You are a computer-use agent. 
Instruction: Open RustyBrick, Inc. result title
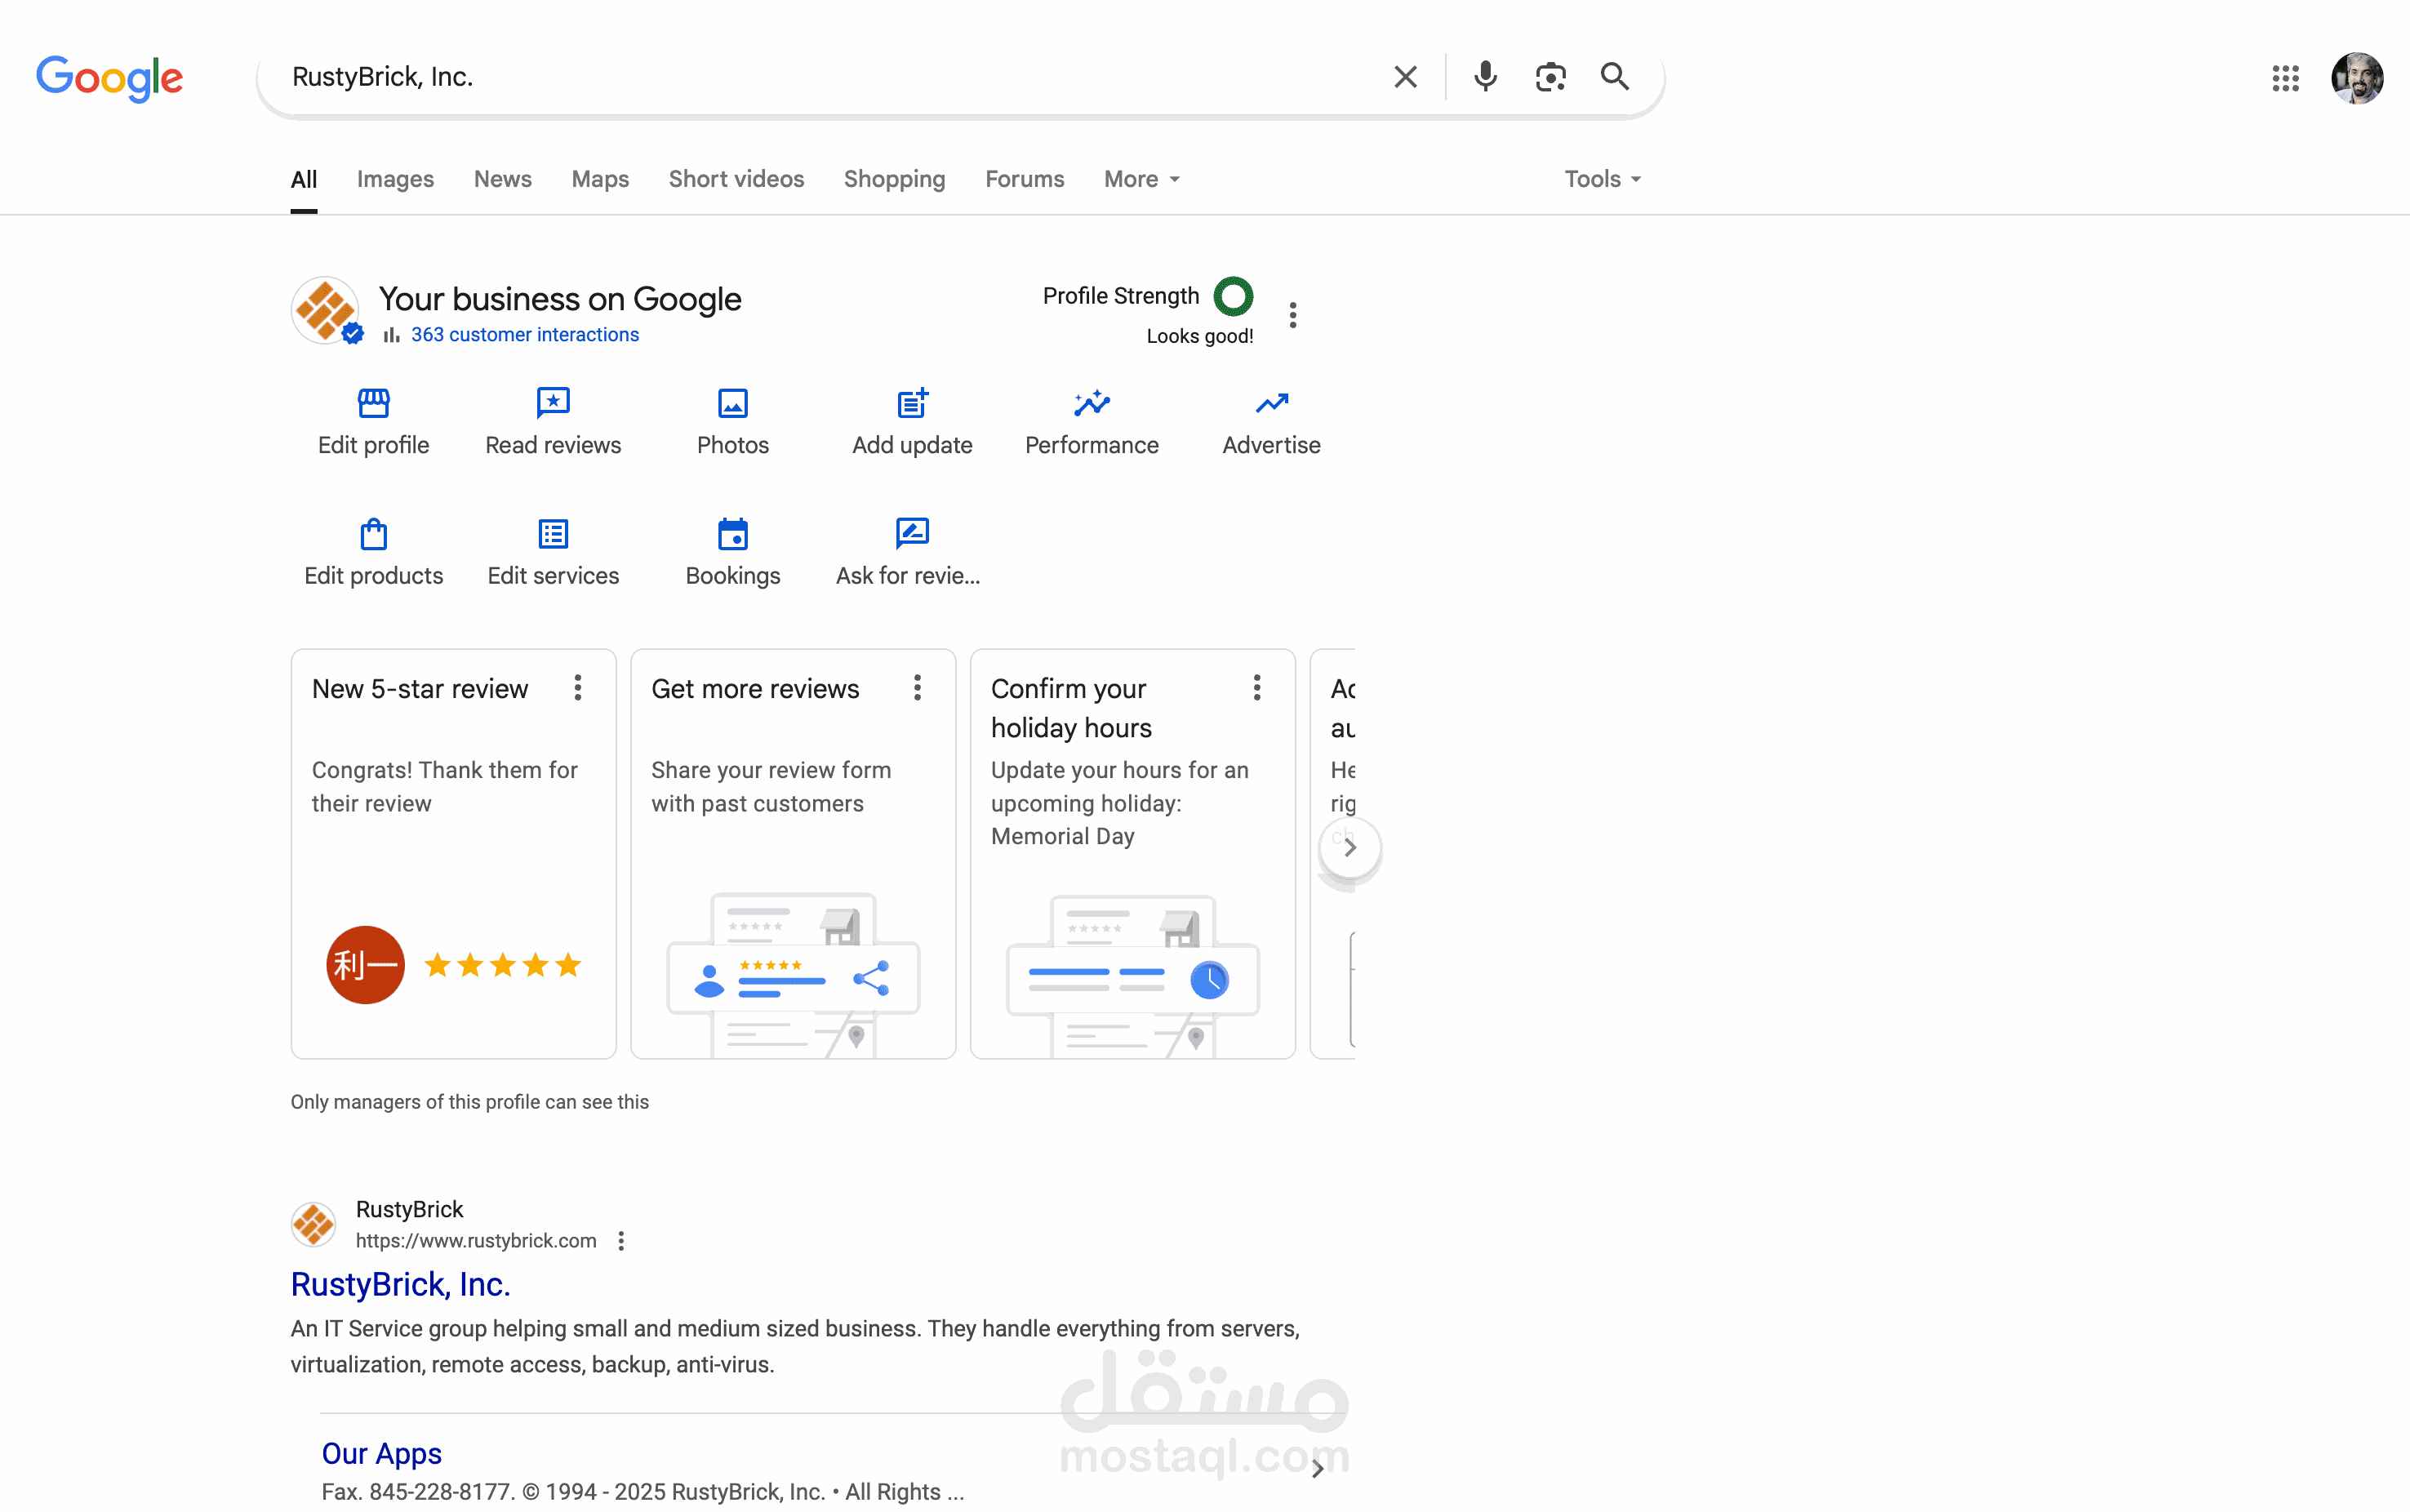coord(401,1284)
